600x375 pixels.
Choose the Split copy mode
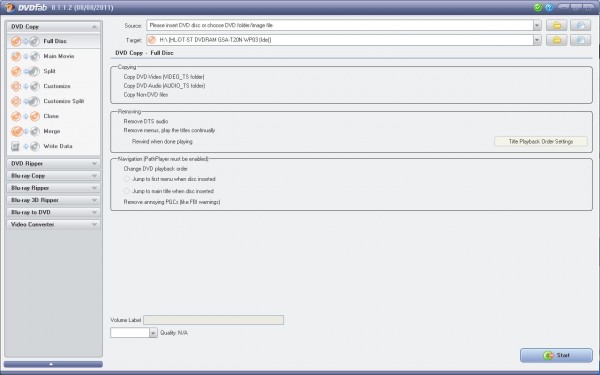[54, 71]
